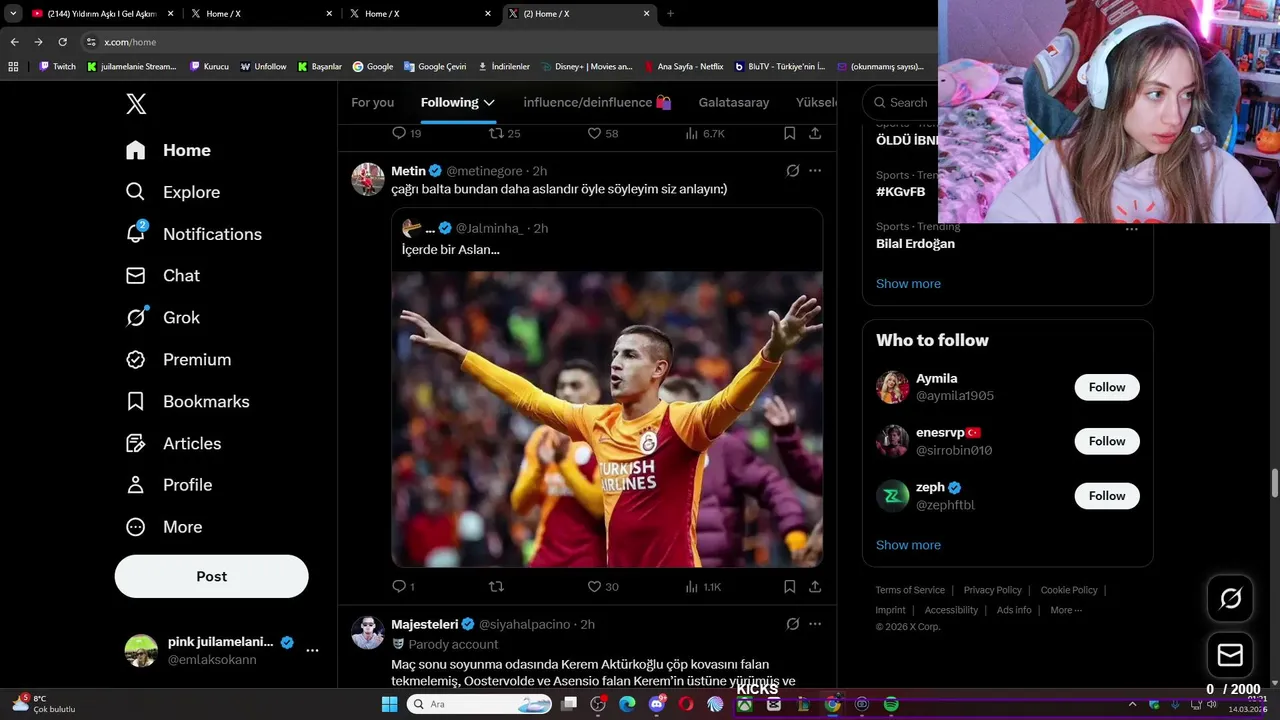1280x720 pixels.
Task: Ask Grok about Majesteleri's post
Action: [793, 624]
